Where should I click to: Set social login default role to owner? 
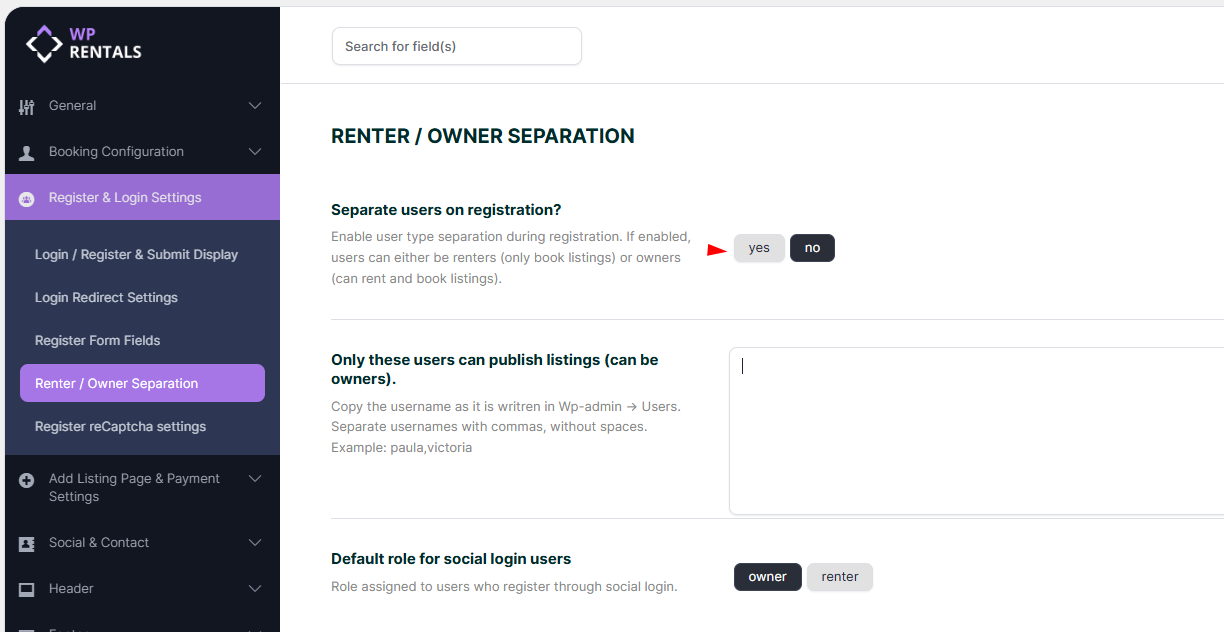point(767,577)
